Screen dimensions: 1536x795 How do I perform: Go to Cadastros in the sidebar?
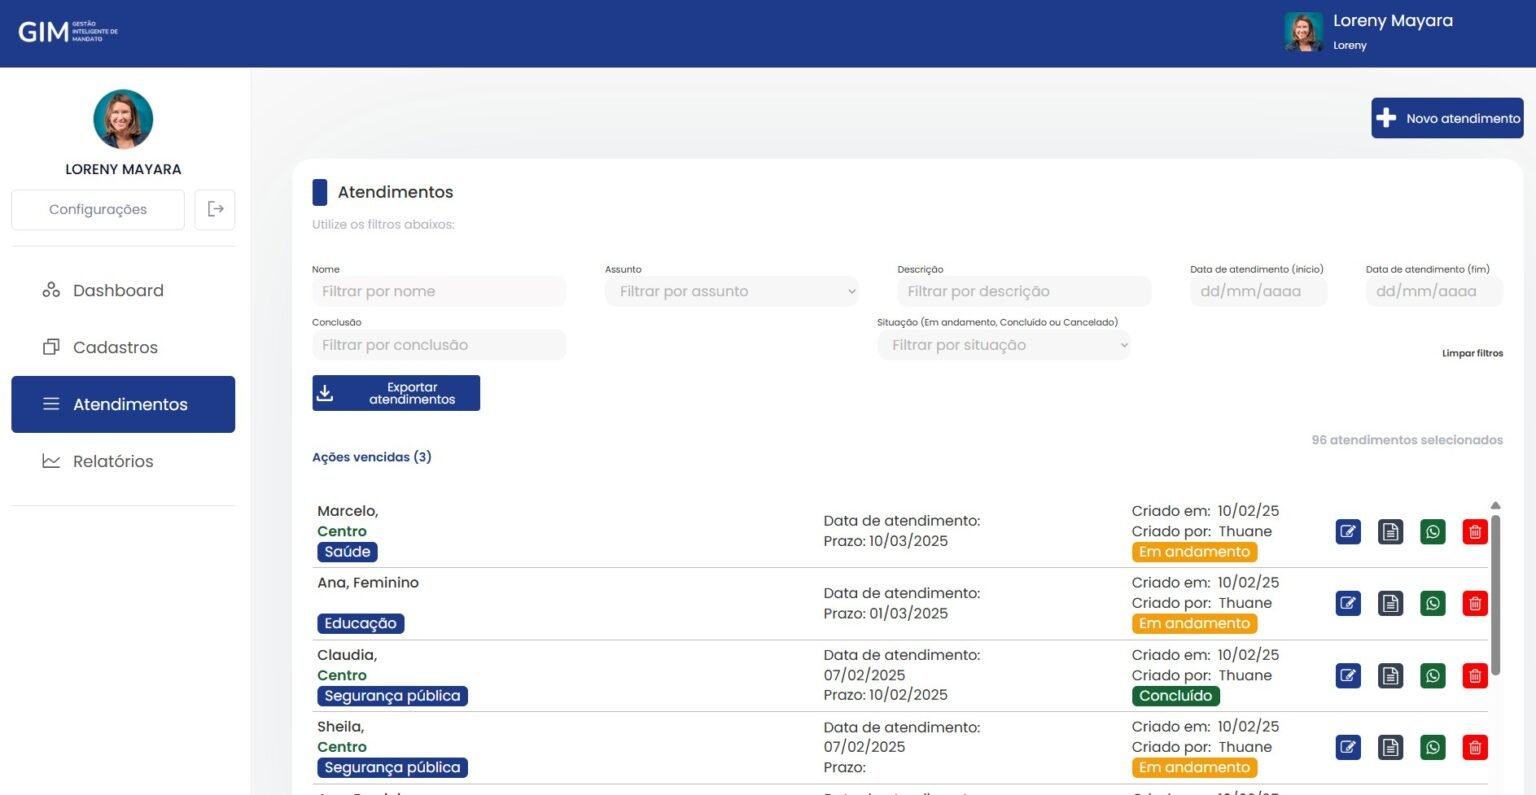[115, 348]
